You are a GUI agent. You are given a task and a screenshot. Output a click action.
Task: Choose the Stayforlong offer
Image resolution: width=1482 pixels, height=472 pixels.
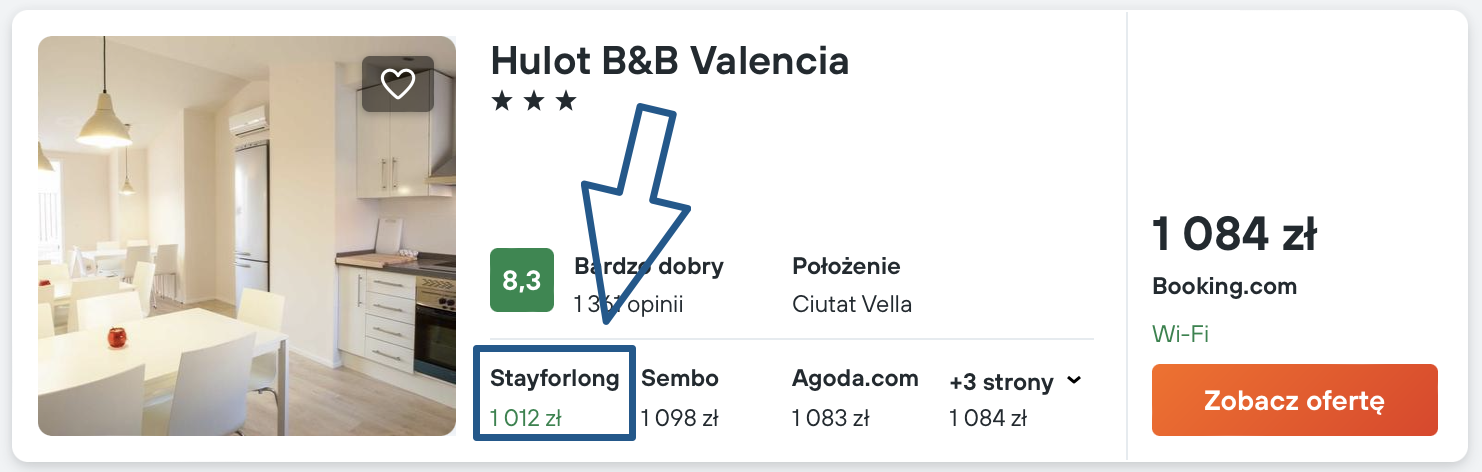(x=554, y=379)
